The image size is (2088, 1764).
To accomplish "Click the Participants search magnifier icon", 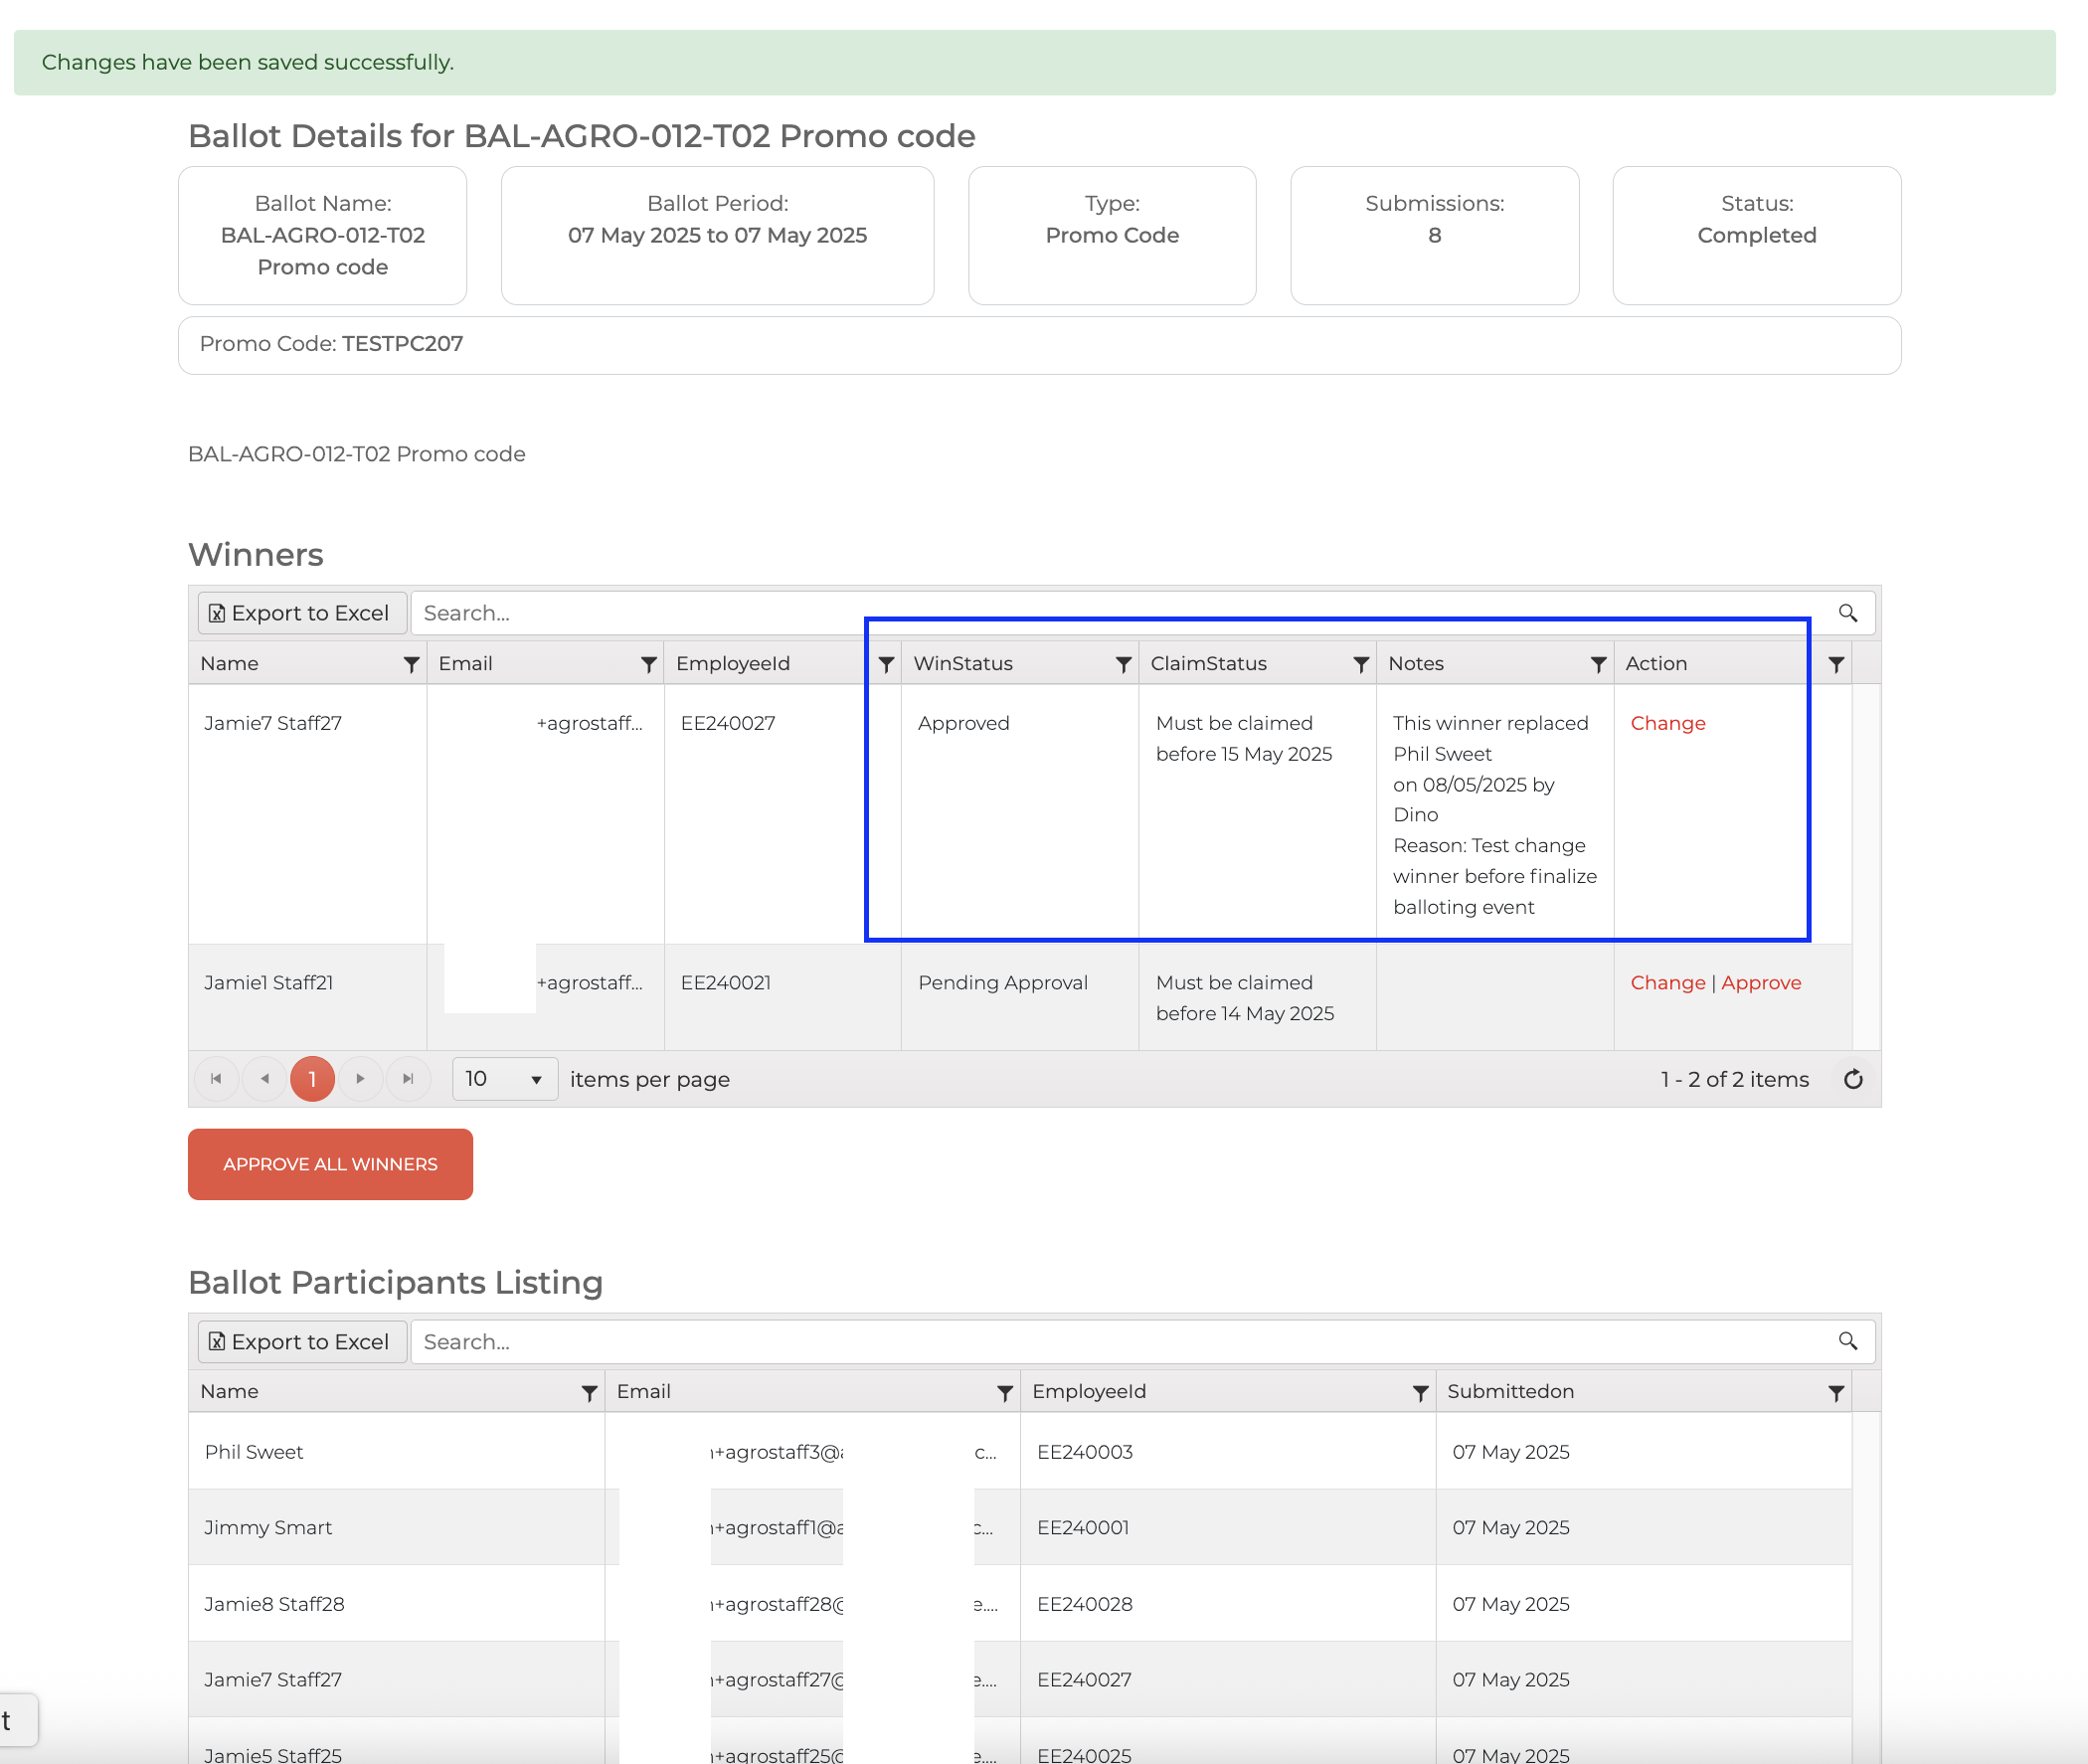I will click(x=1847, y=1341).
